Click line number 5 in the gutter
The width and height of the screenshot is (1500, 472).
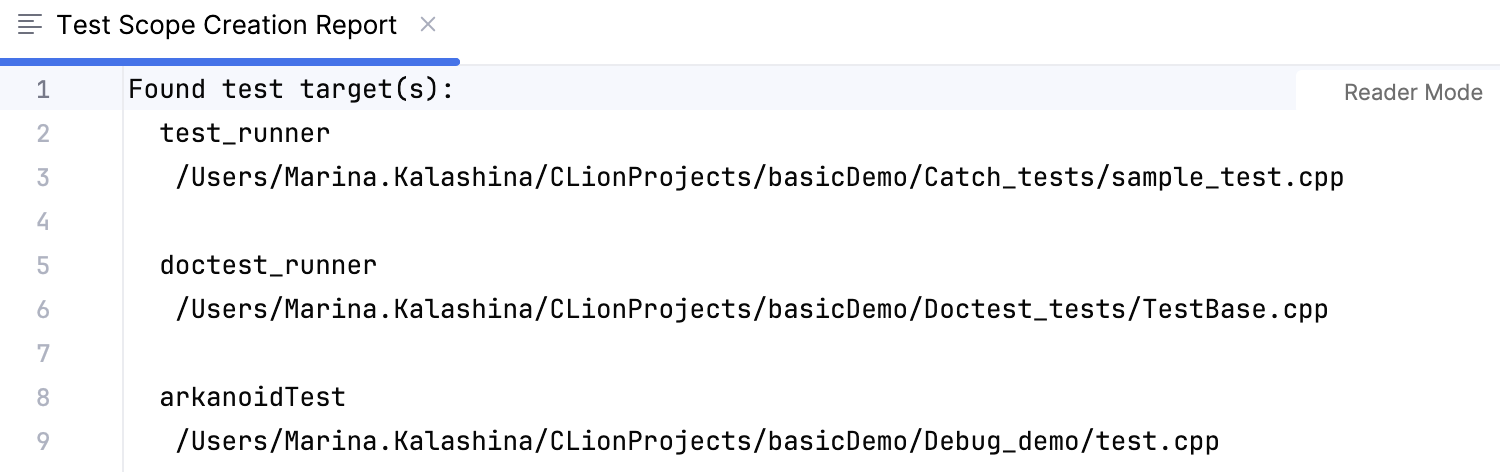pyautogui.click(x=43, y=266)
